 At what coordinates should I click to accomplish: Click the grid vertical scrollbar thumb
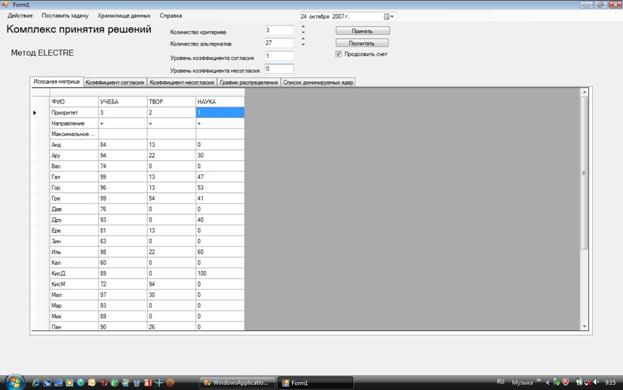point(584,173)
